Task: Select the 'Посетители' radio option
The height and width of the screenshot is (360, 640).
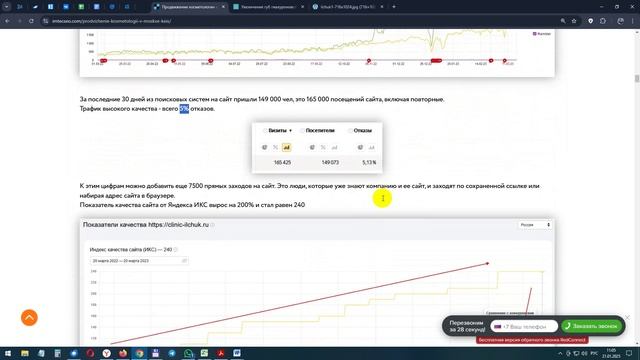Action: pyautogui.click(x=302, y=131)
